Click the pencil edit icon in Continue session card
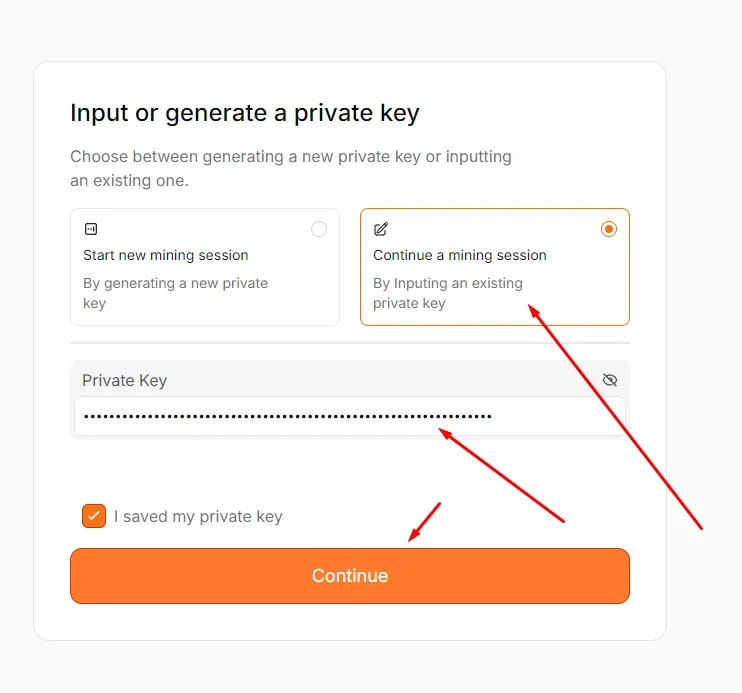Viewport: 742px width, 693px height. [x=381, y=229]
